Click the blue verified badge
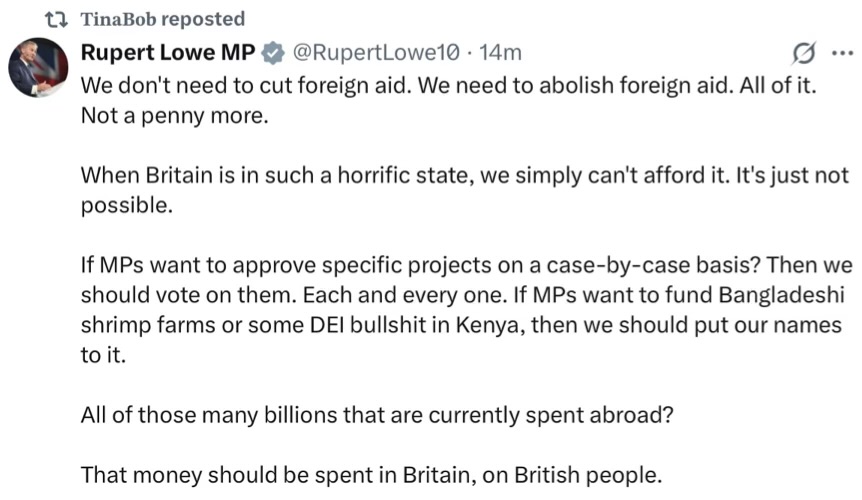The height and width of the screenshot is (500, 862). tap(272, 52)
